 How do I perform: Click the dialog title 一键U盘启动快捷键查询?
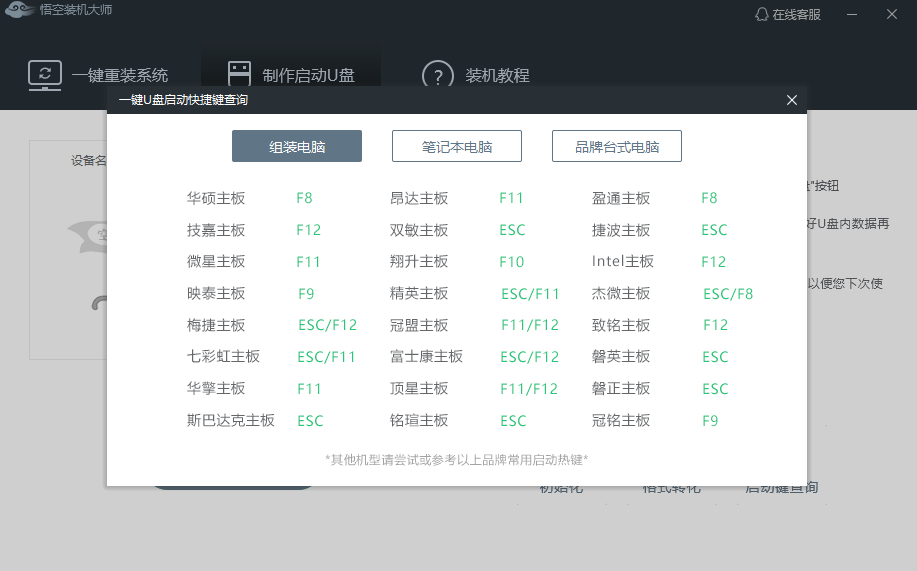pos(184,100)
